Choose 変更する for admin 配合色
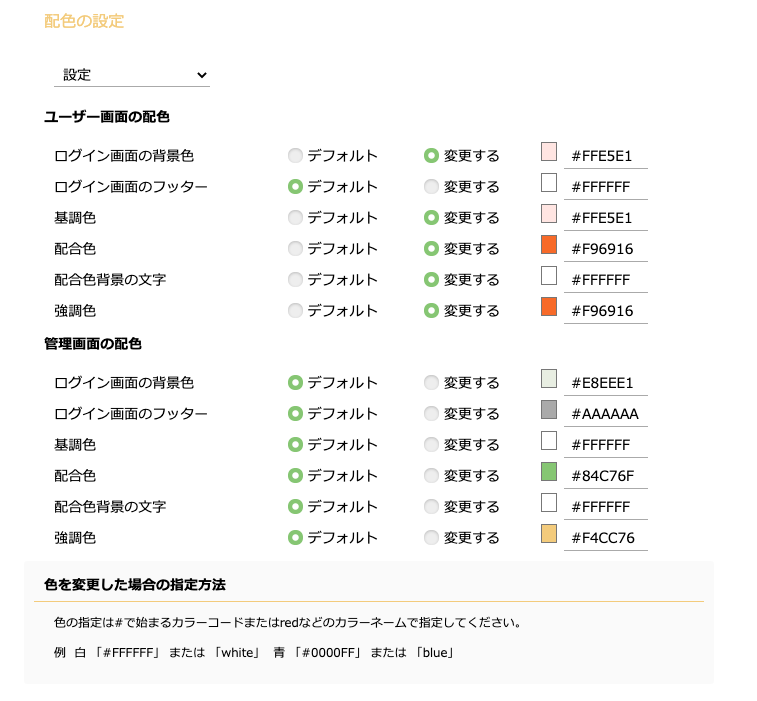The image size is (757, 701). click(431, 476)
